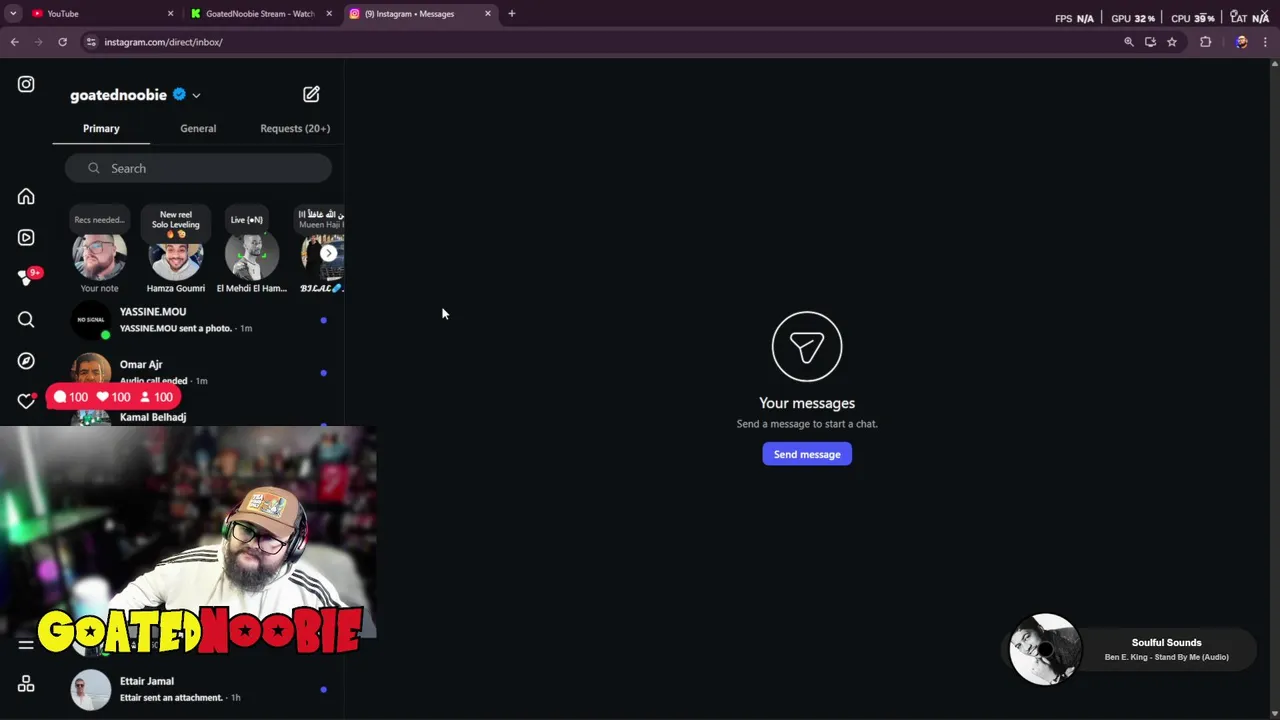Open the zoom magnifier icon in address bar
The width and height of the screenshot is (1280, 720).
(x=1129, y=42)
